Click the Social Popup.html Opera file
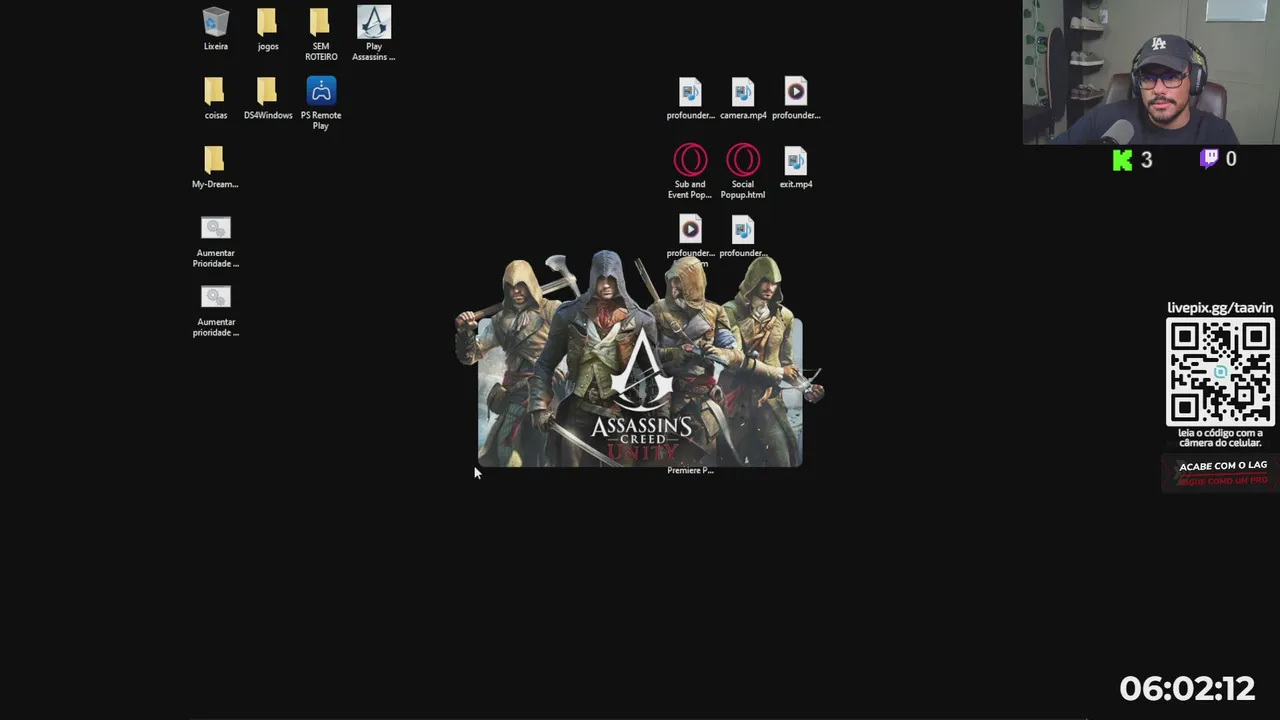 pyautogui.click(x=743, y=172)
